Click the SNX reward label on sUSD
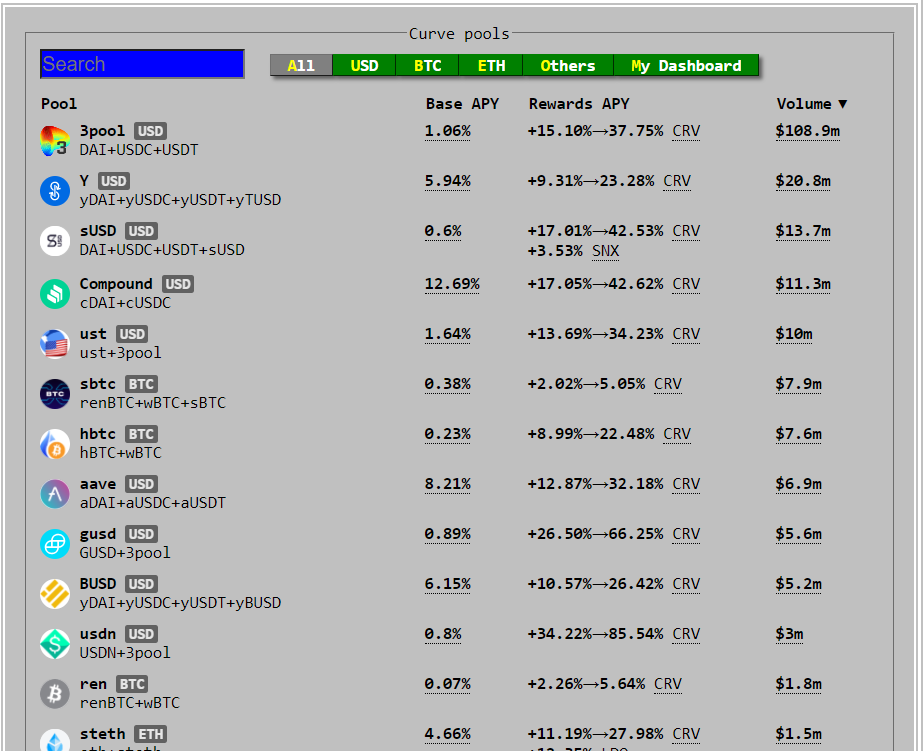Screen dimensions: 923x751 point(606,251)
